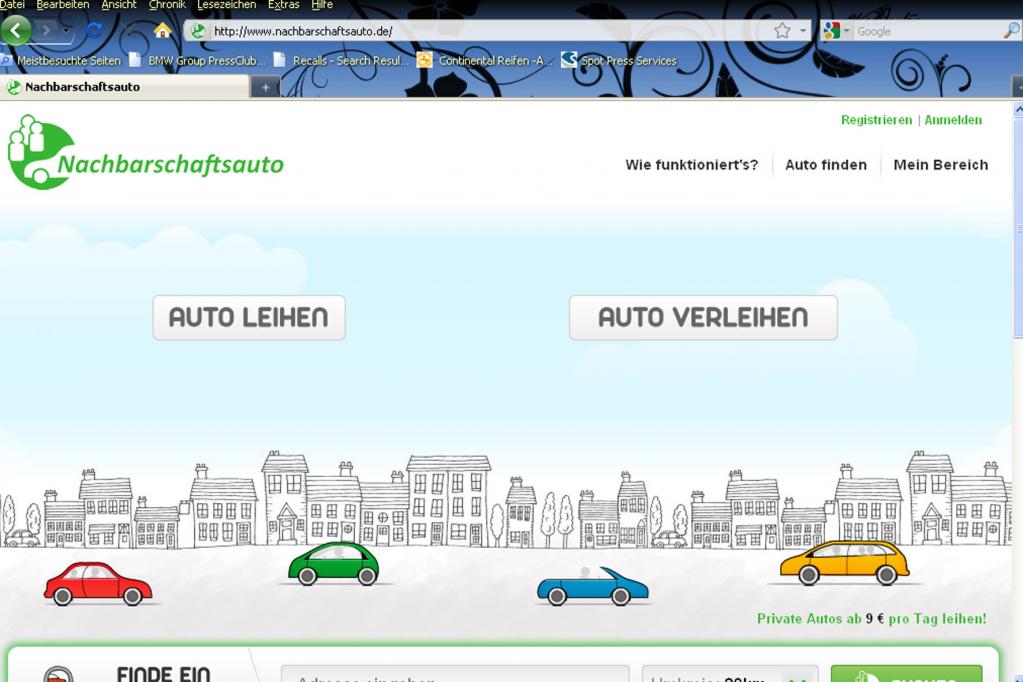Click AUTO LEIHEN button
This screenshot has height=682, width=1023.
click(x=249, y=318)
